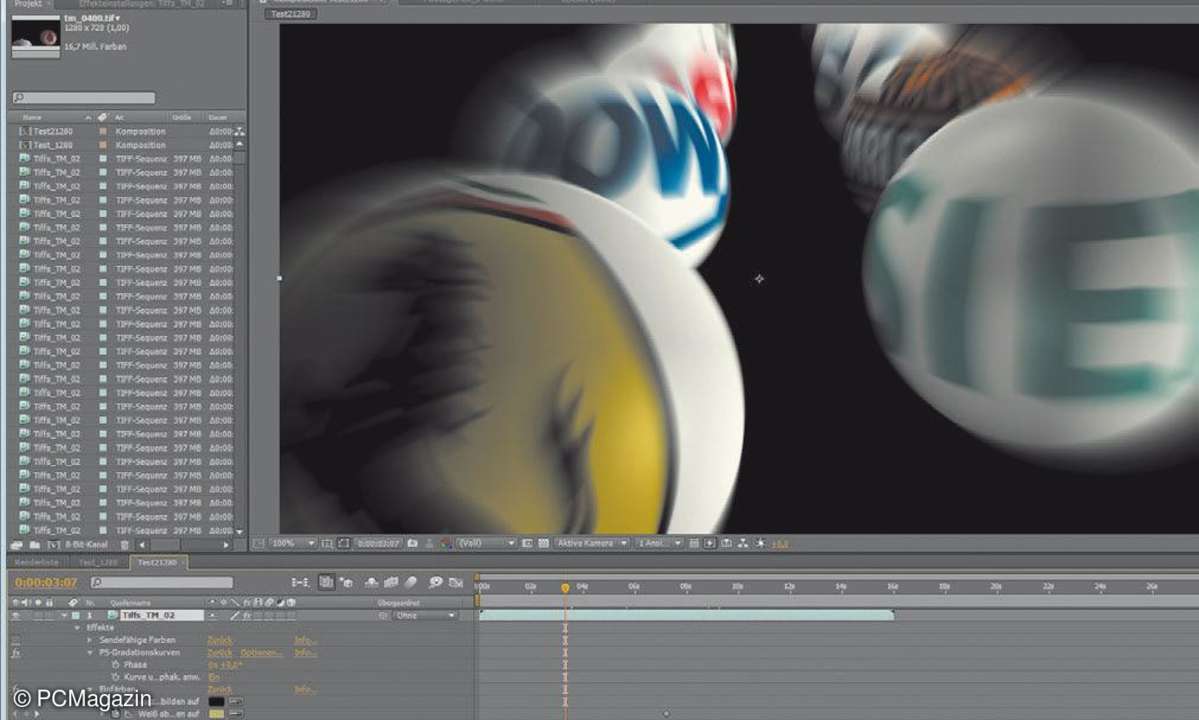
Task: Interpret footage icon in project panel
Action: 16,545
